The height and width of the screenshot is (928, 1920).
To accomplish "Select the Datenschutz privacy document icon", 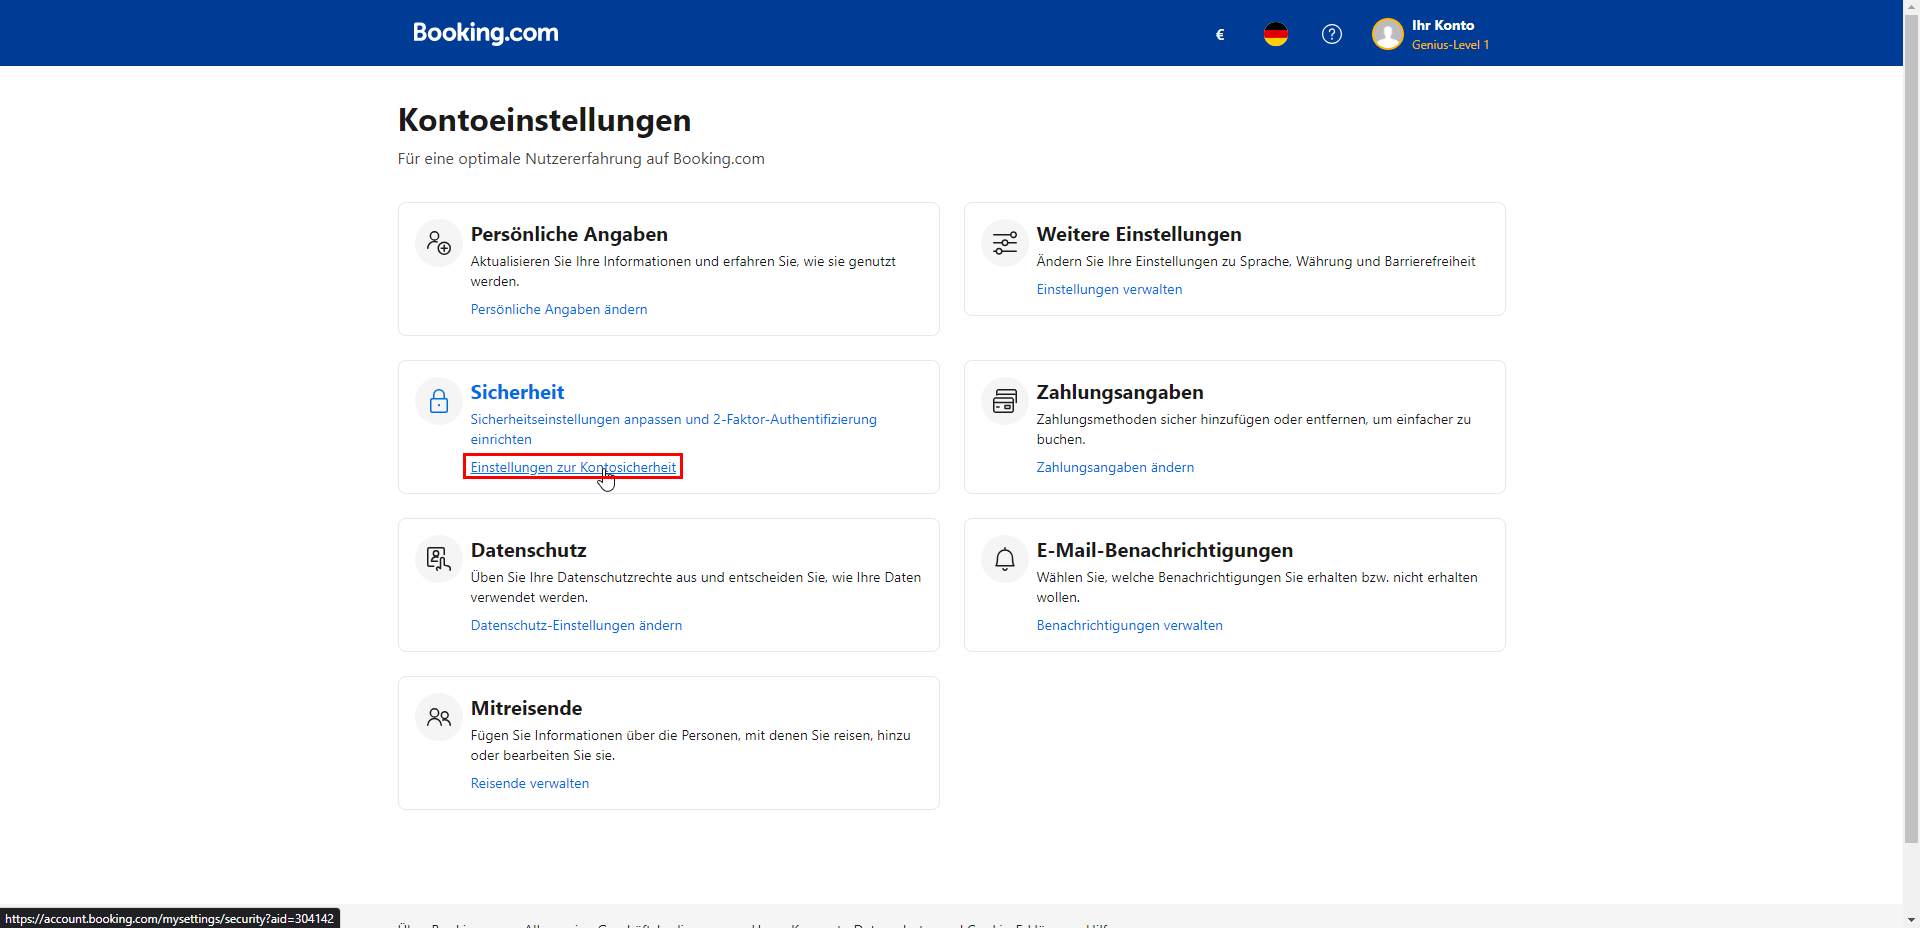I will pyautogui.click(x=438, y=559).
